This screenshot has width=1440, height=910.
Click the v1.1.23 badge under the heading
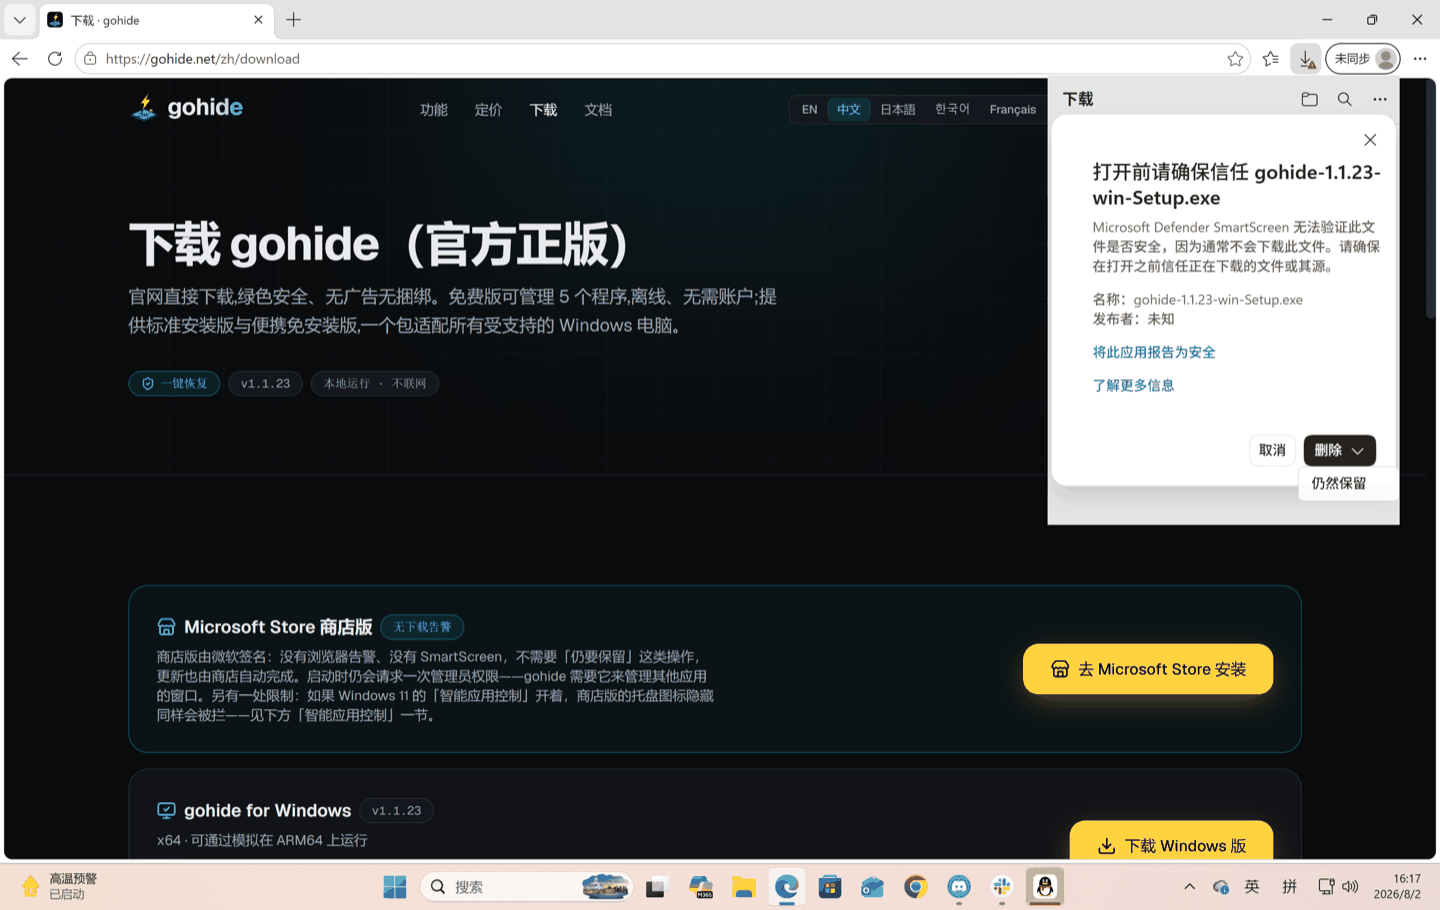(x=265, y=383)
